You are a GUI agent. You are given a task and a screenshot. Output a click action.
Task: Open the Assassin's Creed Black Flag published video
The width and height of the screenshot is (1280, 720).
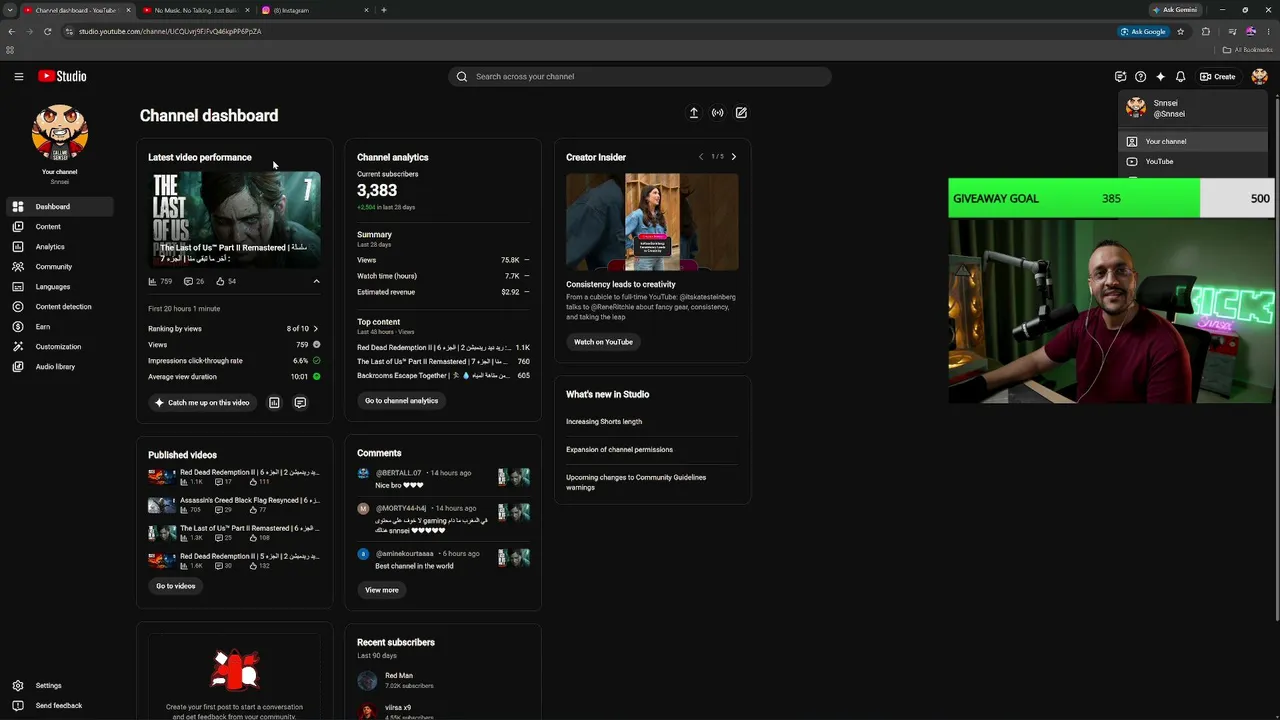pyautogui.click(x=235, y=505)
